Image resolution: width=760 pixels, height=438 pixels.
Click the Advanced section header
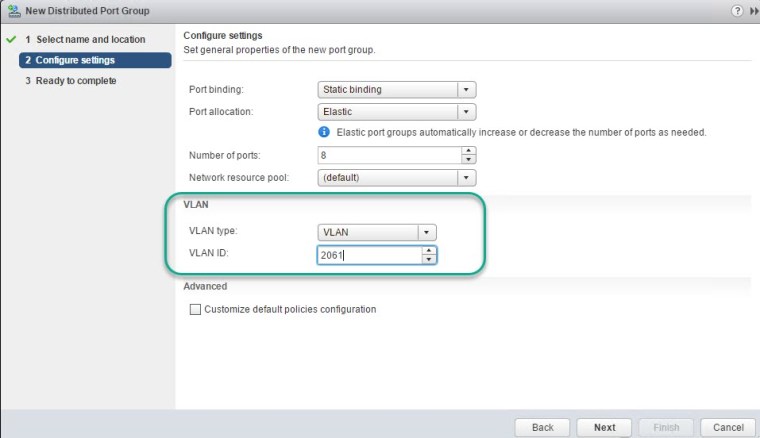205,286
